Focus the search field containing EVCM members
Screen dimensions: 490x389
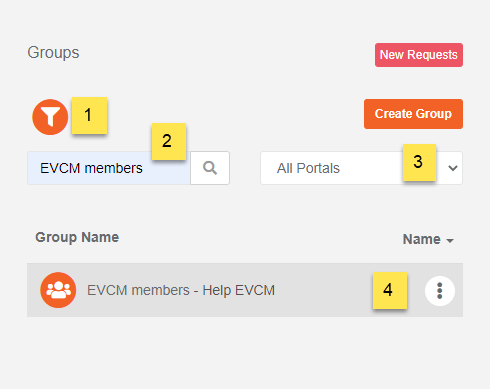[109, 168]
